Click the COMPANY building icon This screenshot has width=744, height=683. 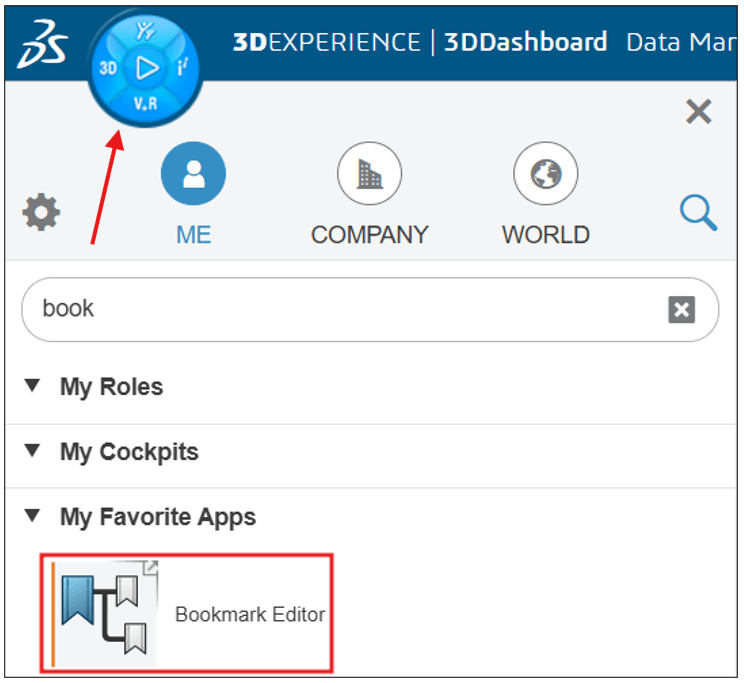(370, 174)
